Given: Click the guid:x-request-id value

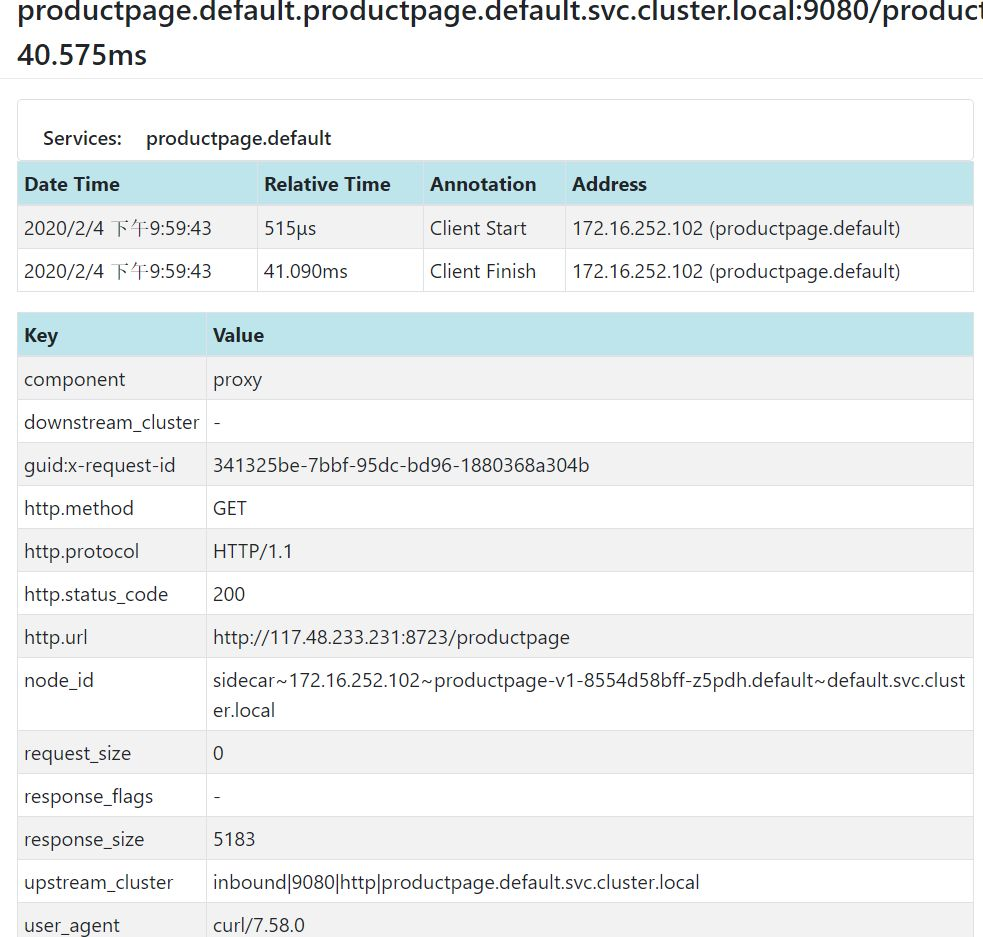Looking at the screenshot, I should [x=401, y=465].
